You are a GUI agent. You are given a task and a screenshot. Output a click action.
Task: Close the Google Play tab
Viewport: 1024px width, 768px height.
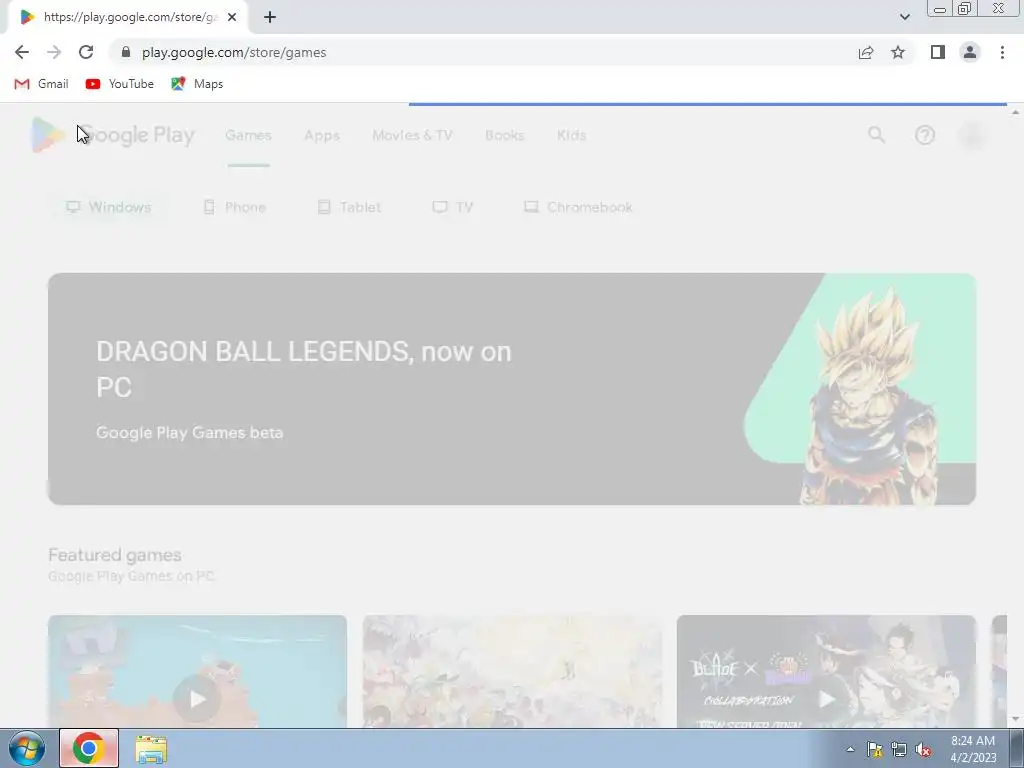click(232, 17)
